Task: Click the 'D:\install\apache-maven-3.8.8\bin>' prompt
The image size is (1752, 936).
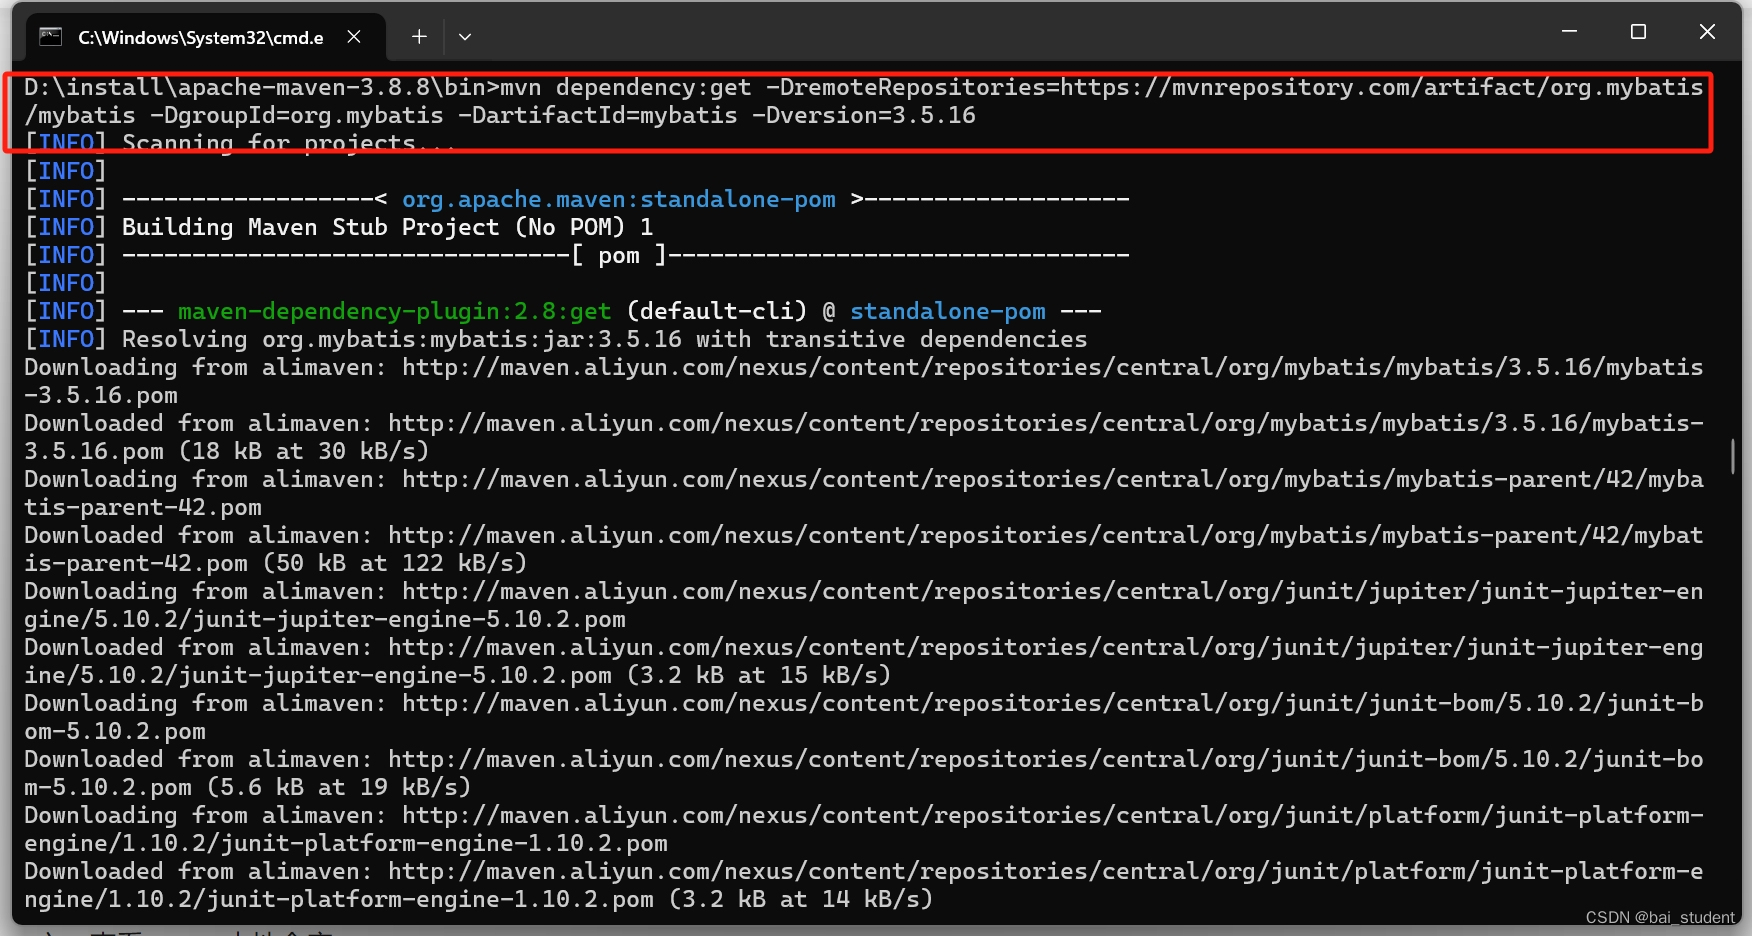Action: coord(262,87)
